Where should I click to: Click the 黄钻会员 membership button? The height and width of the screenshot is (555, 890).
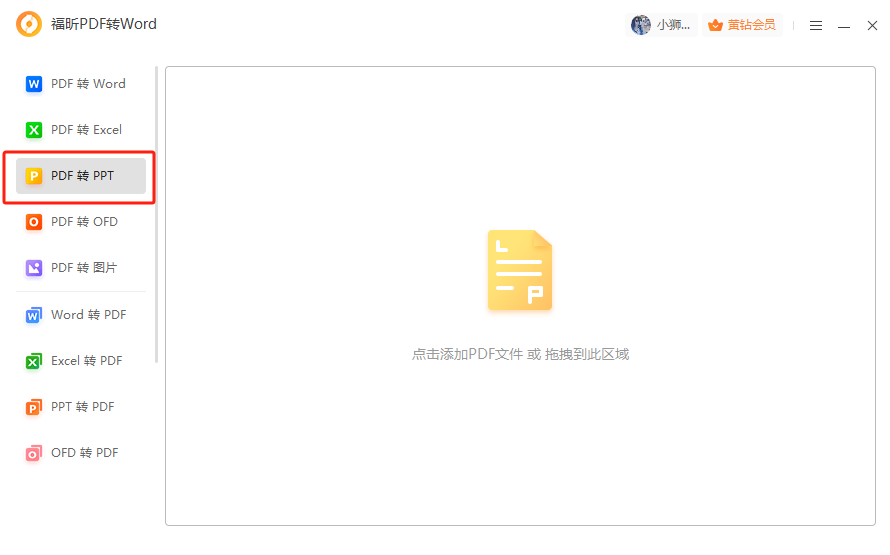(x=742, y=25)
